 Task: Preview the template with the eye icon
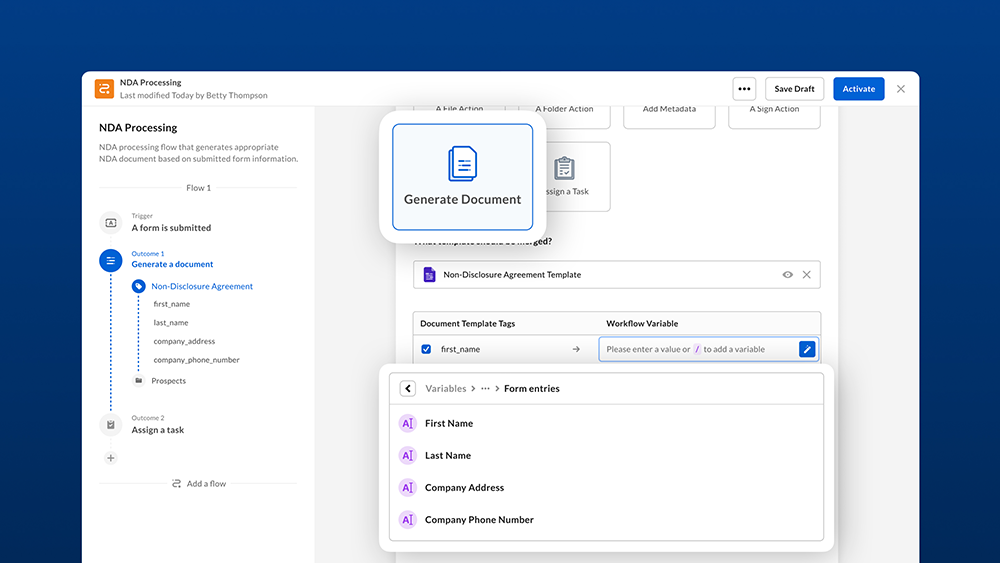pos(788,274)
